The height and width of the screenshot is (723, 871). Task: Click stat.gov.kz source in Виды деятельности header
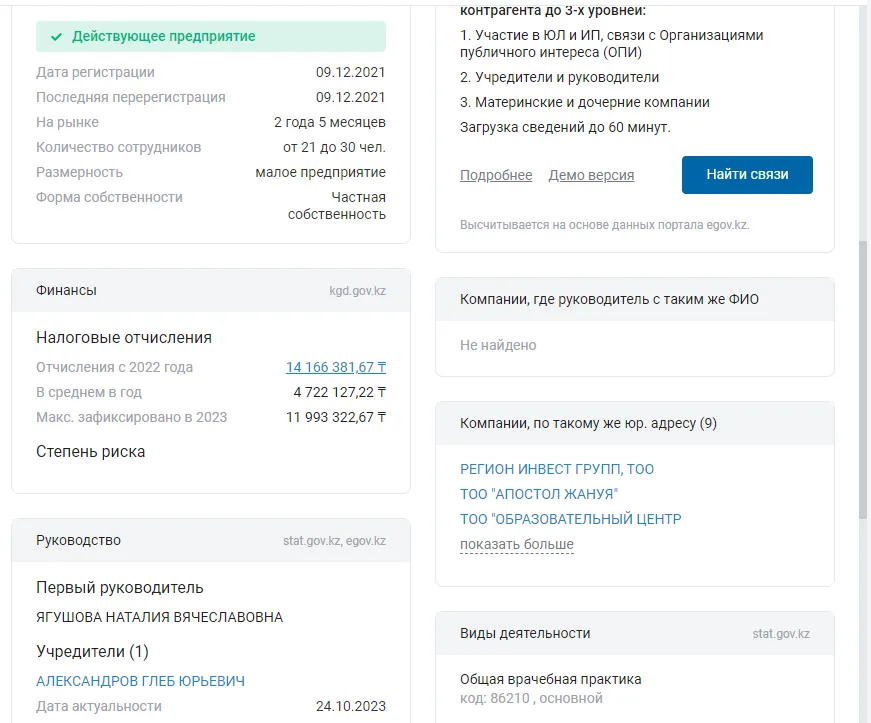coord(781,634)
